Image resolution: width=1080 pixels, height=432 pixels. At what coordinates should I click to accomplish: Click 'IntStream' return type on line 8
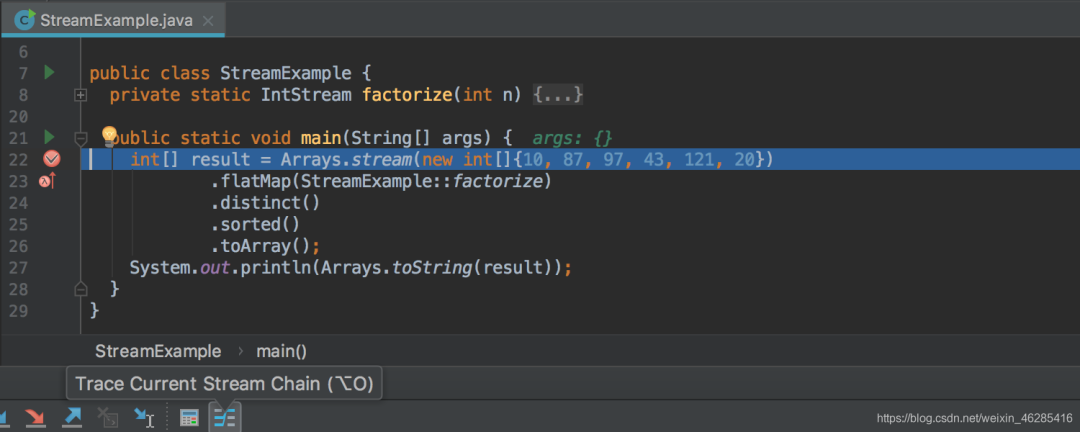[306, 94]
